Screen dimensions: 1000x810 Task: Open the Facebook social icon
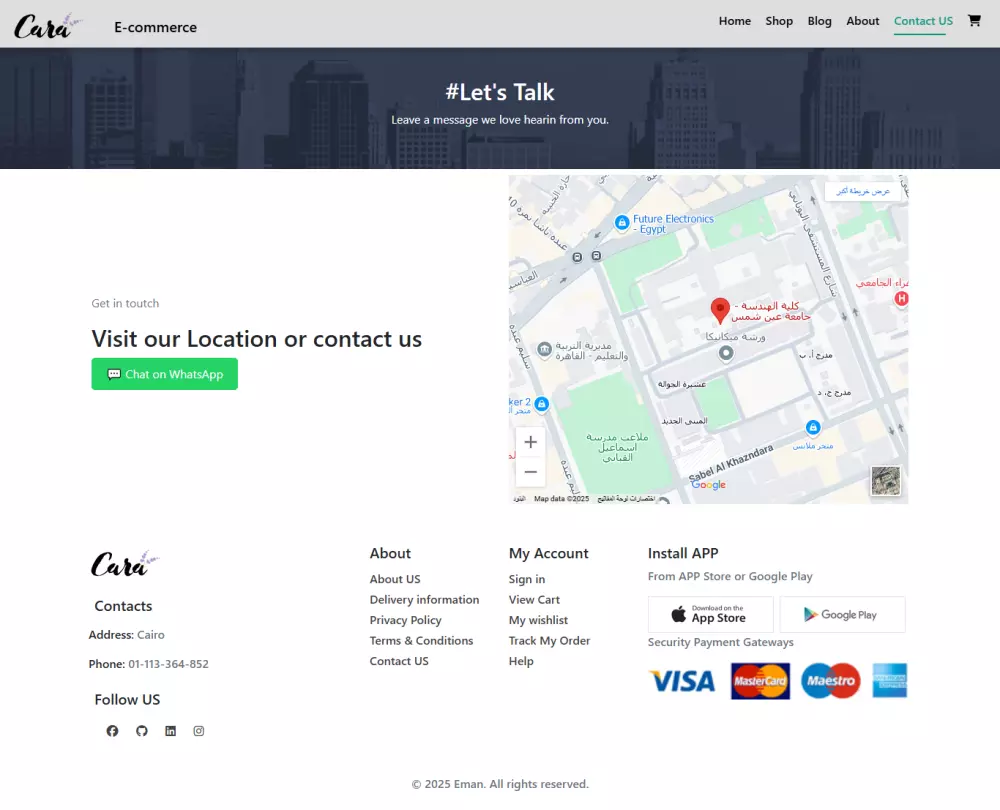coord(112,730)
